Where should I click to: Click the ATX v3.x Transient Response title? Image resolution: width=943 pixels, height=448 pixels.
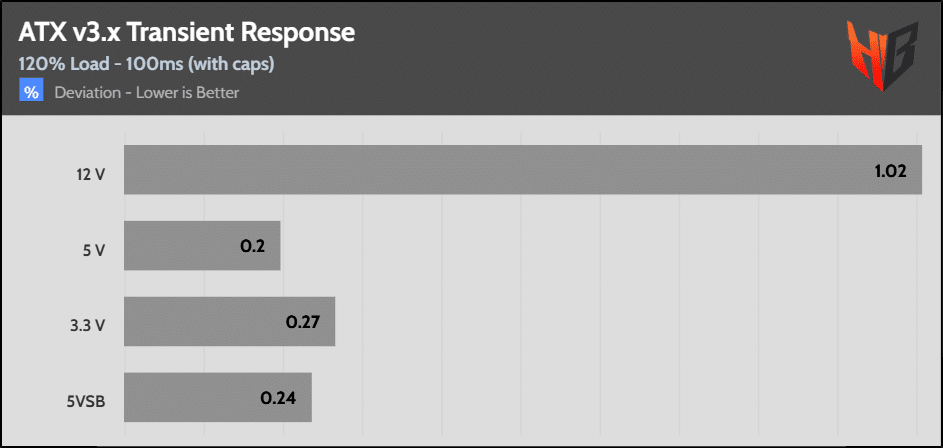(x=186, y=34)
